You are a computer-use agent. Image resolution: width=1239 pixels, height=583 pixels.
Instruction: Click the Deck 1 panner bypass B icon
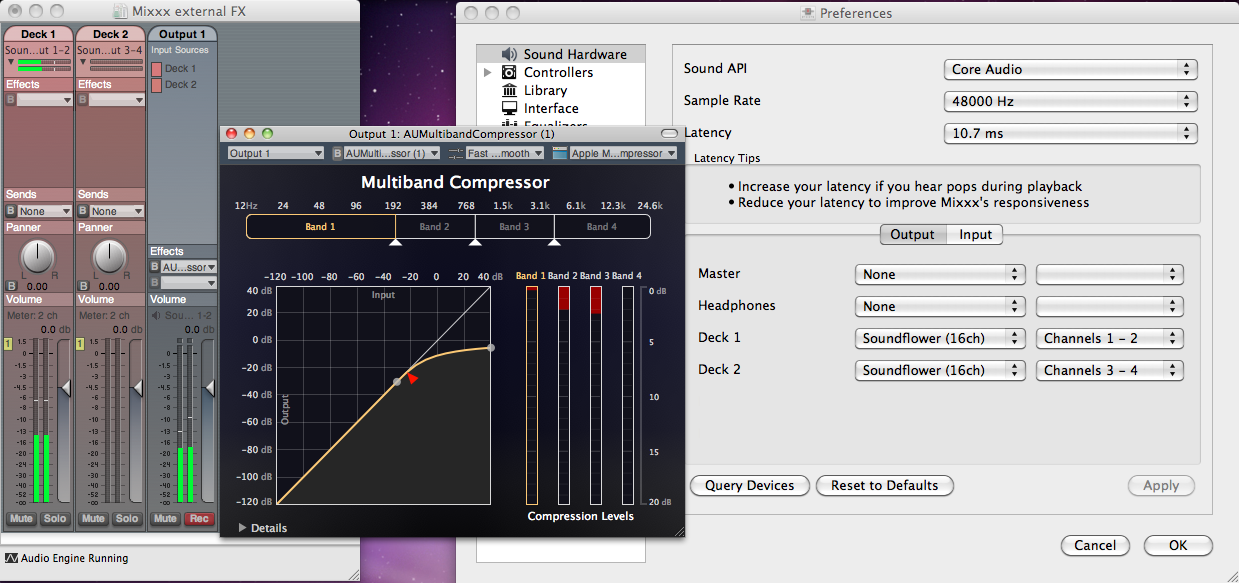[11, 286]
